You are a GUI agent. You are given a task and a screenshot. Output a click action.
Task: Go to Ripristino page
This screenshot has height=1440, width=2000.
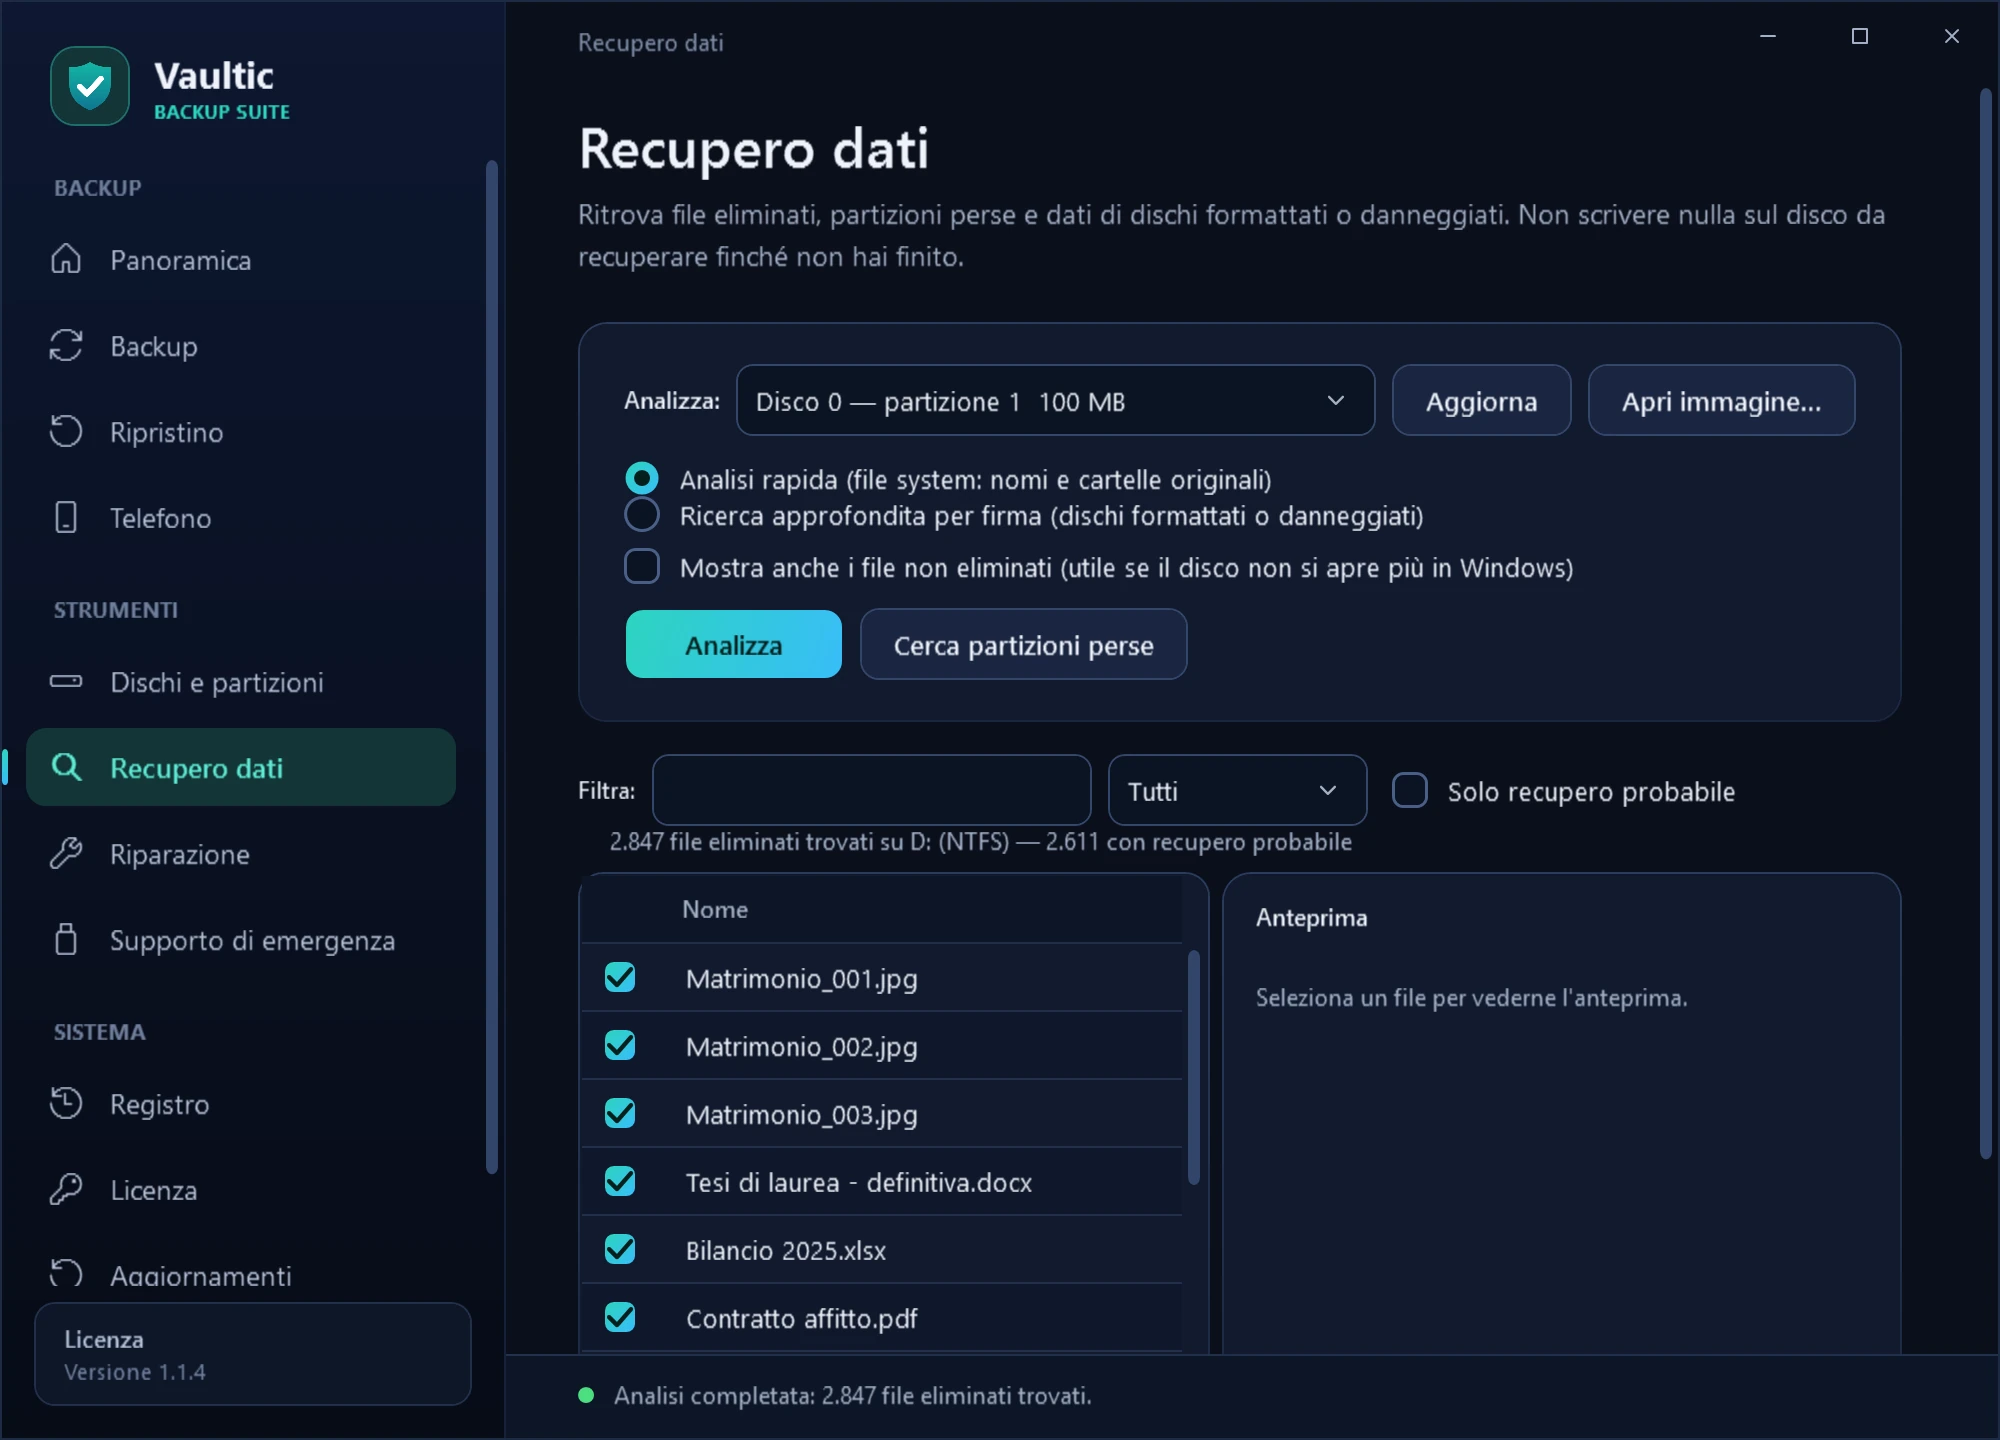(x=241, y=432)
